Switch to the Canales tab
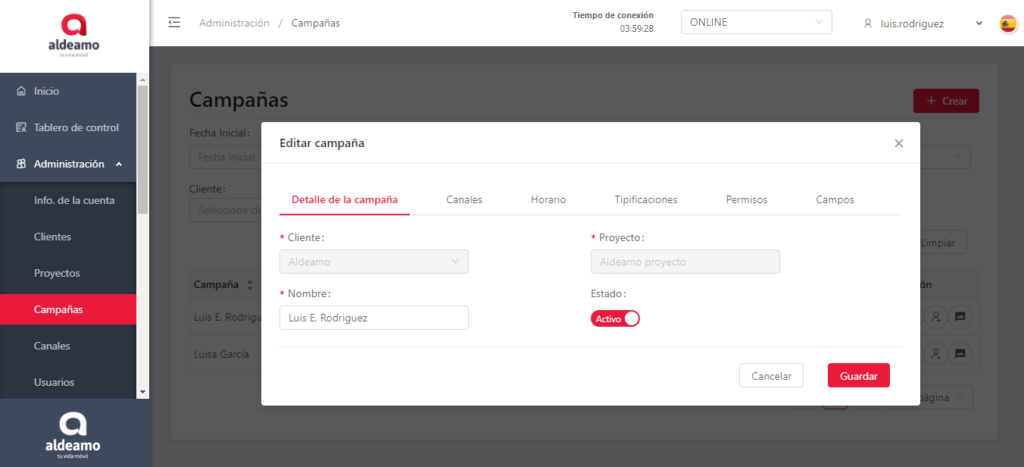The width and height of the screenshot is (1024, 467). pyautogui.click(x=464, y=200)
